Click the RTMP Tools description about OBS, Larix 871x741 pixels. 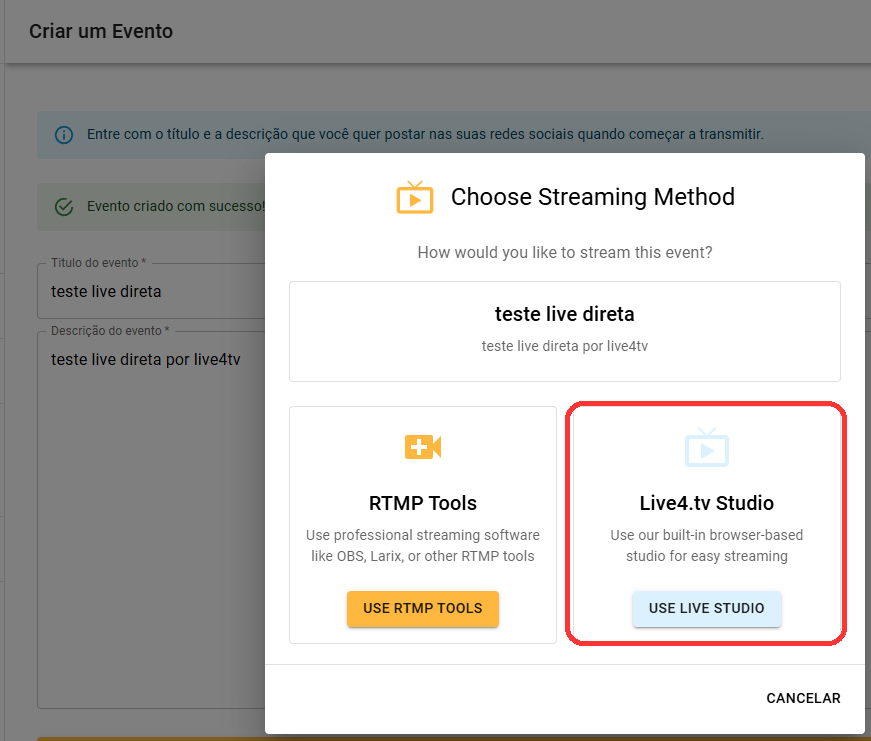[423, 545]
